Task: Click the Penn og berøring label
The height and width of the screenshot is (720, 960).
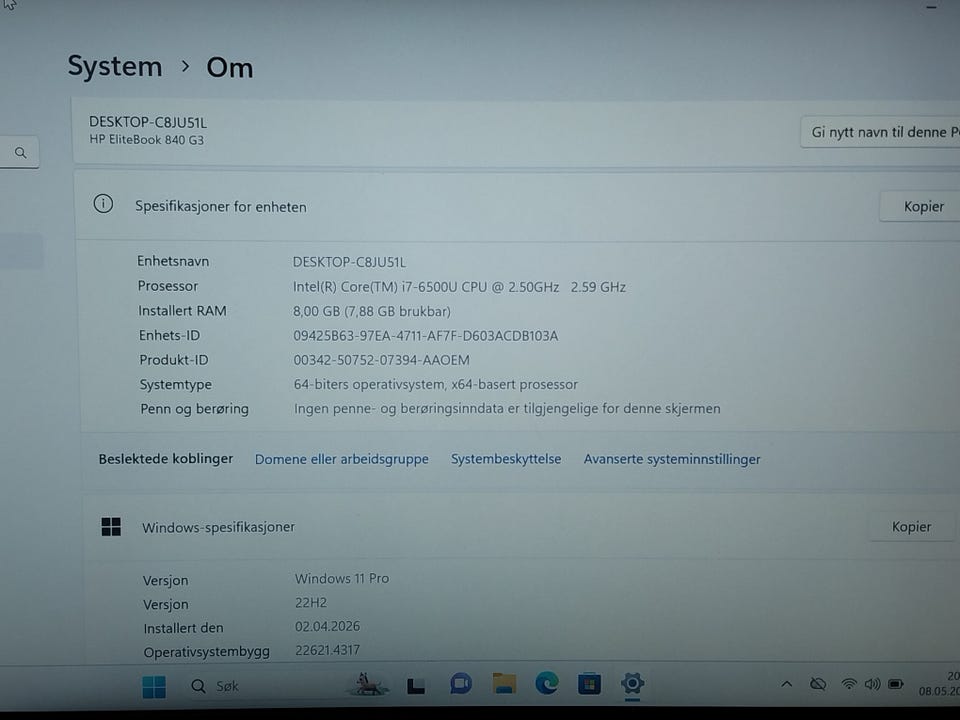Action: tap(194, 409)
